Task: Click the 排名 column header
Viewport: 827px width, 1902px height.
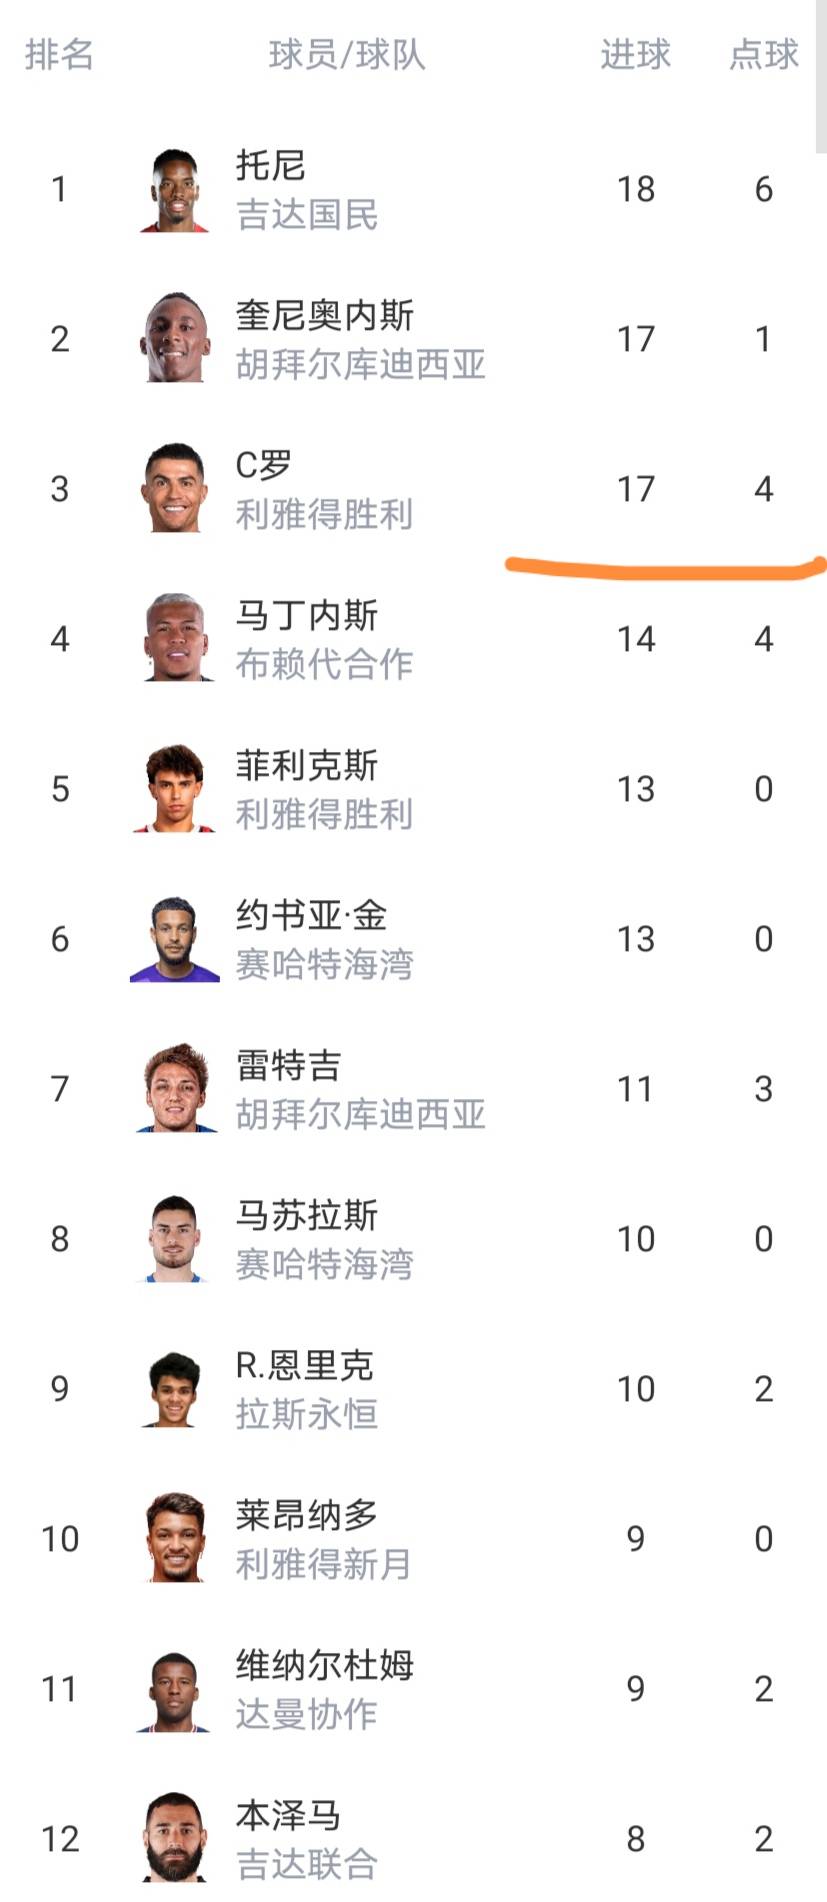Action: click(x=59, y=54)
